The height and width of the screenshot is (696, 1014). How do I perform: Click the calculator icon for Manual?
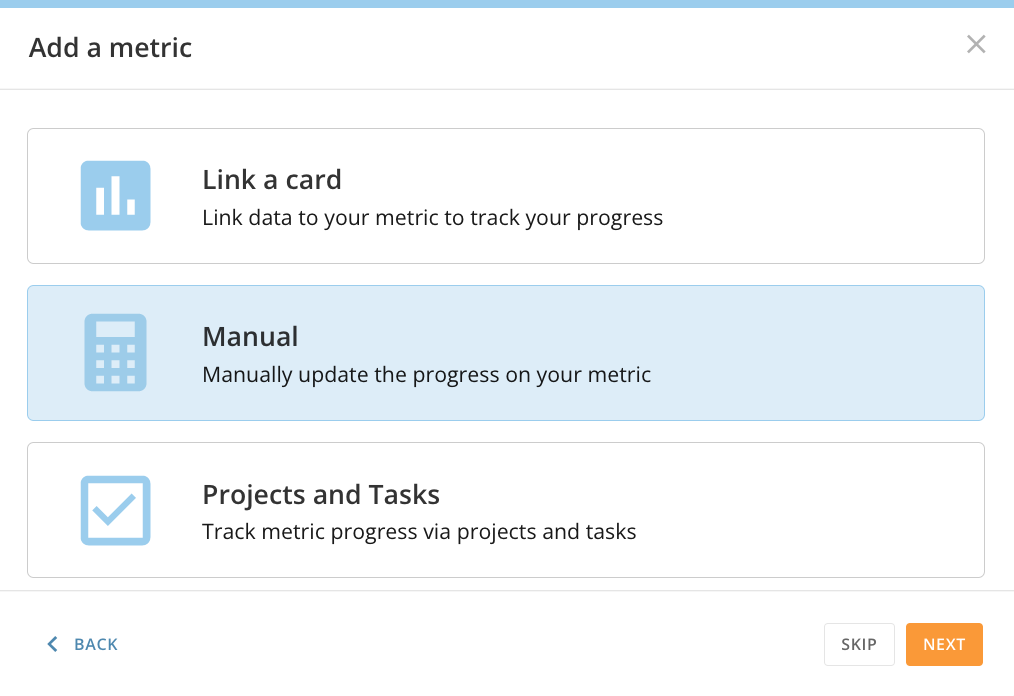(115, 352)
